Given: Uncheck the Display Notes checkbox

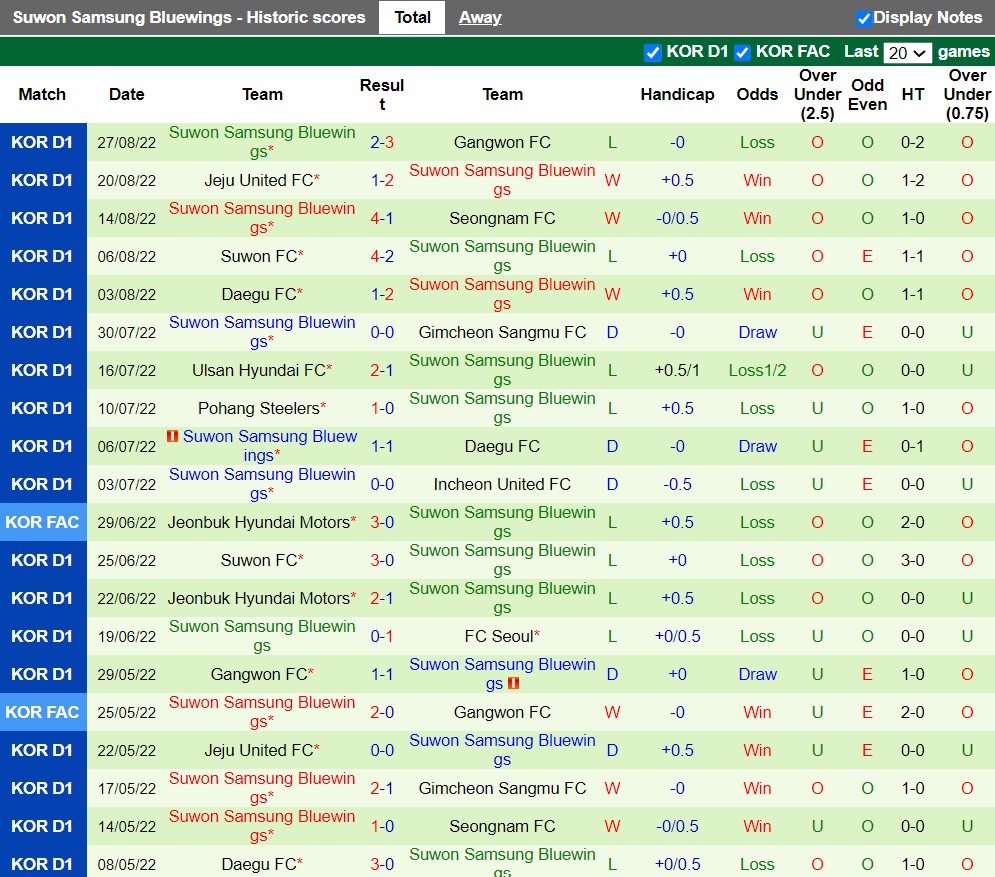Looking at the screenshot, I should click(864, 17).
